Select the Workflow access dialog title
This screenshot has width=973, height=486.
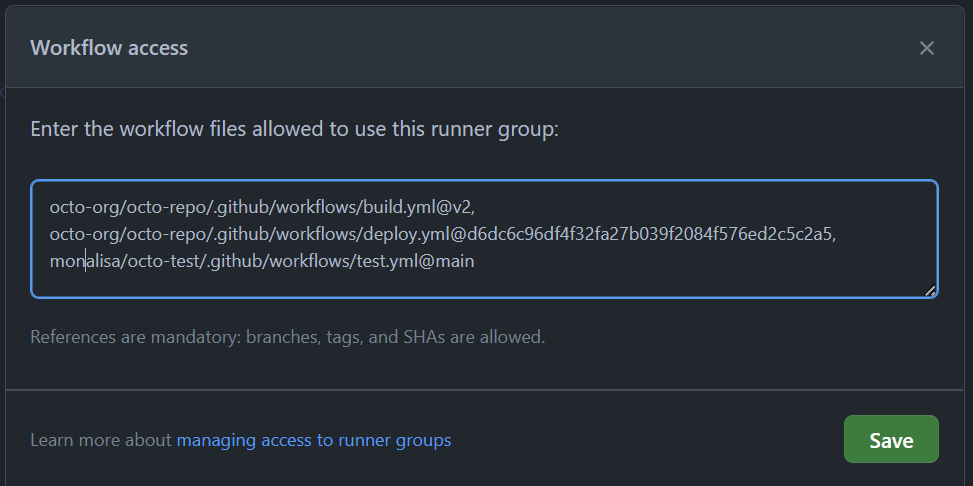click(x=109, y=48)
